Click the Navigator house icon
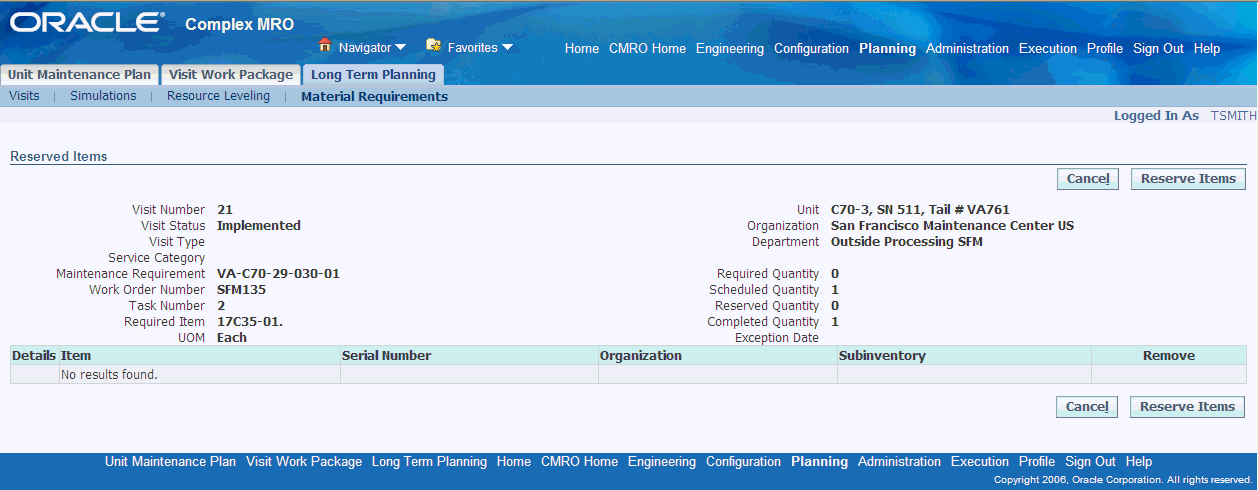1258x490 pixels. click(324, 46)
